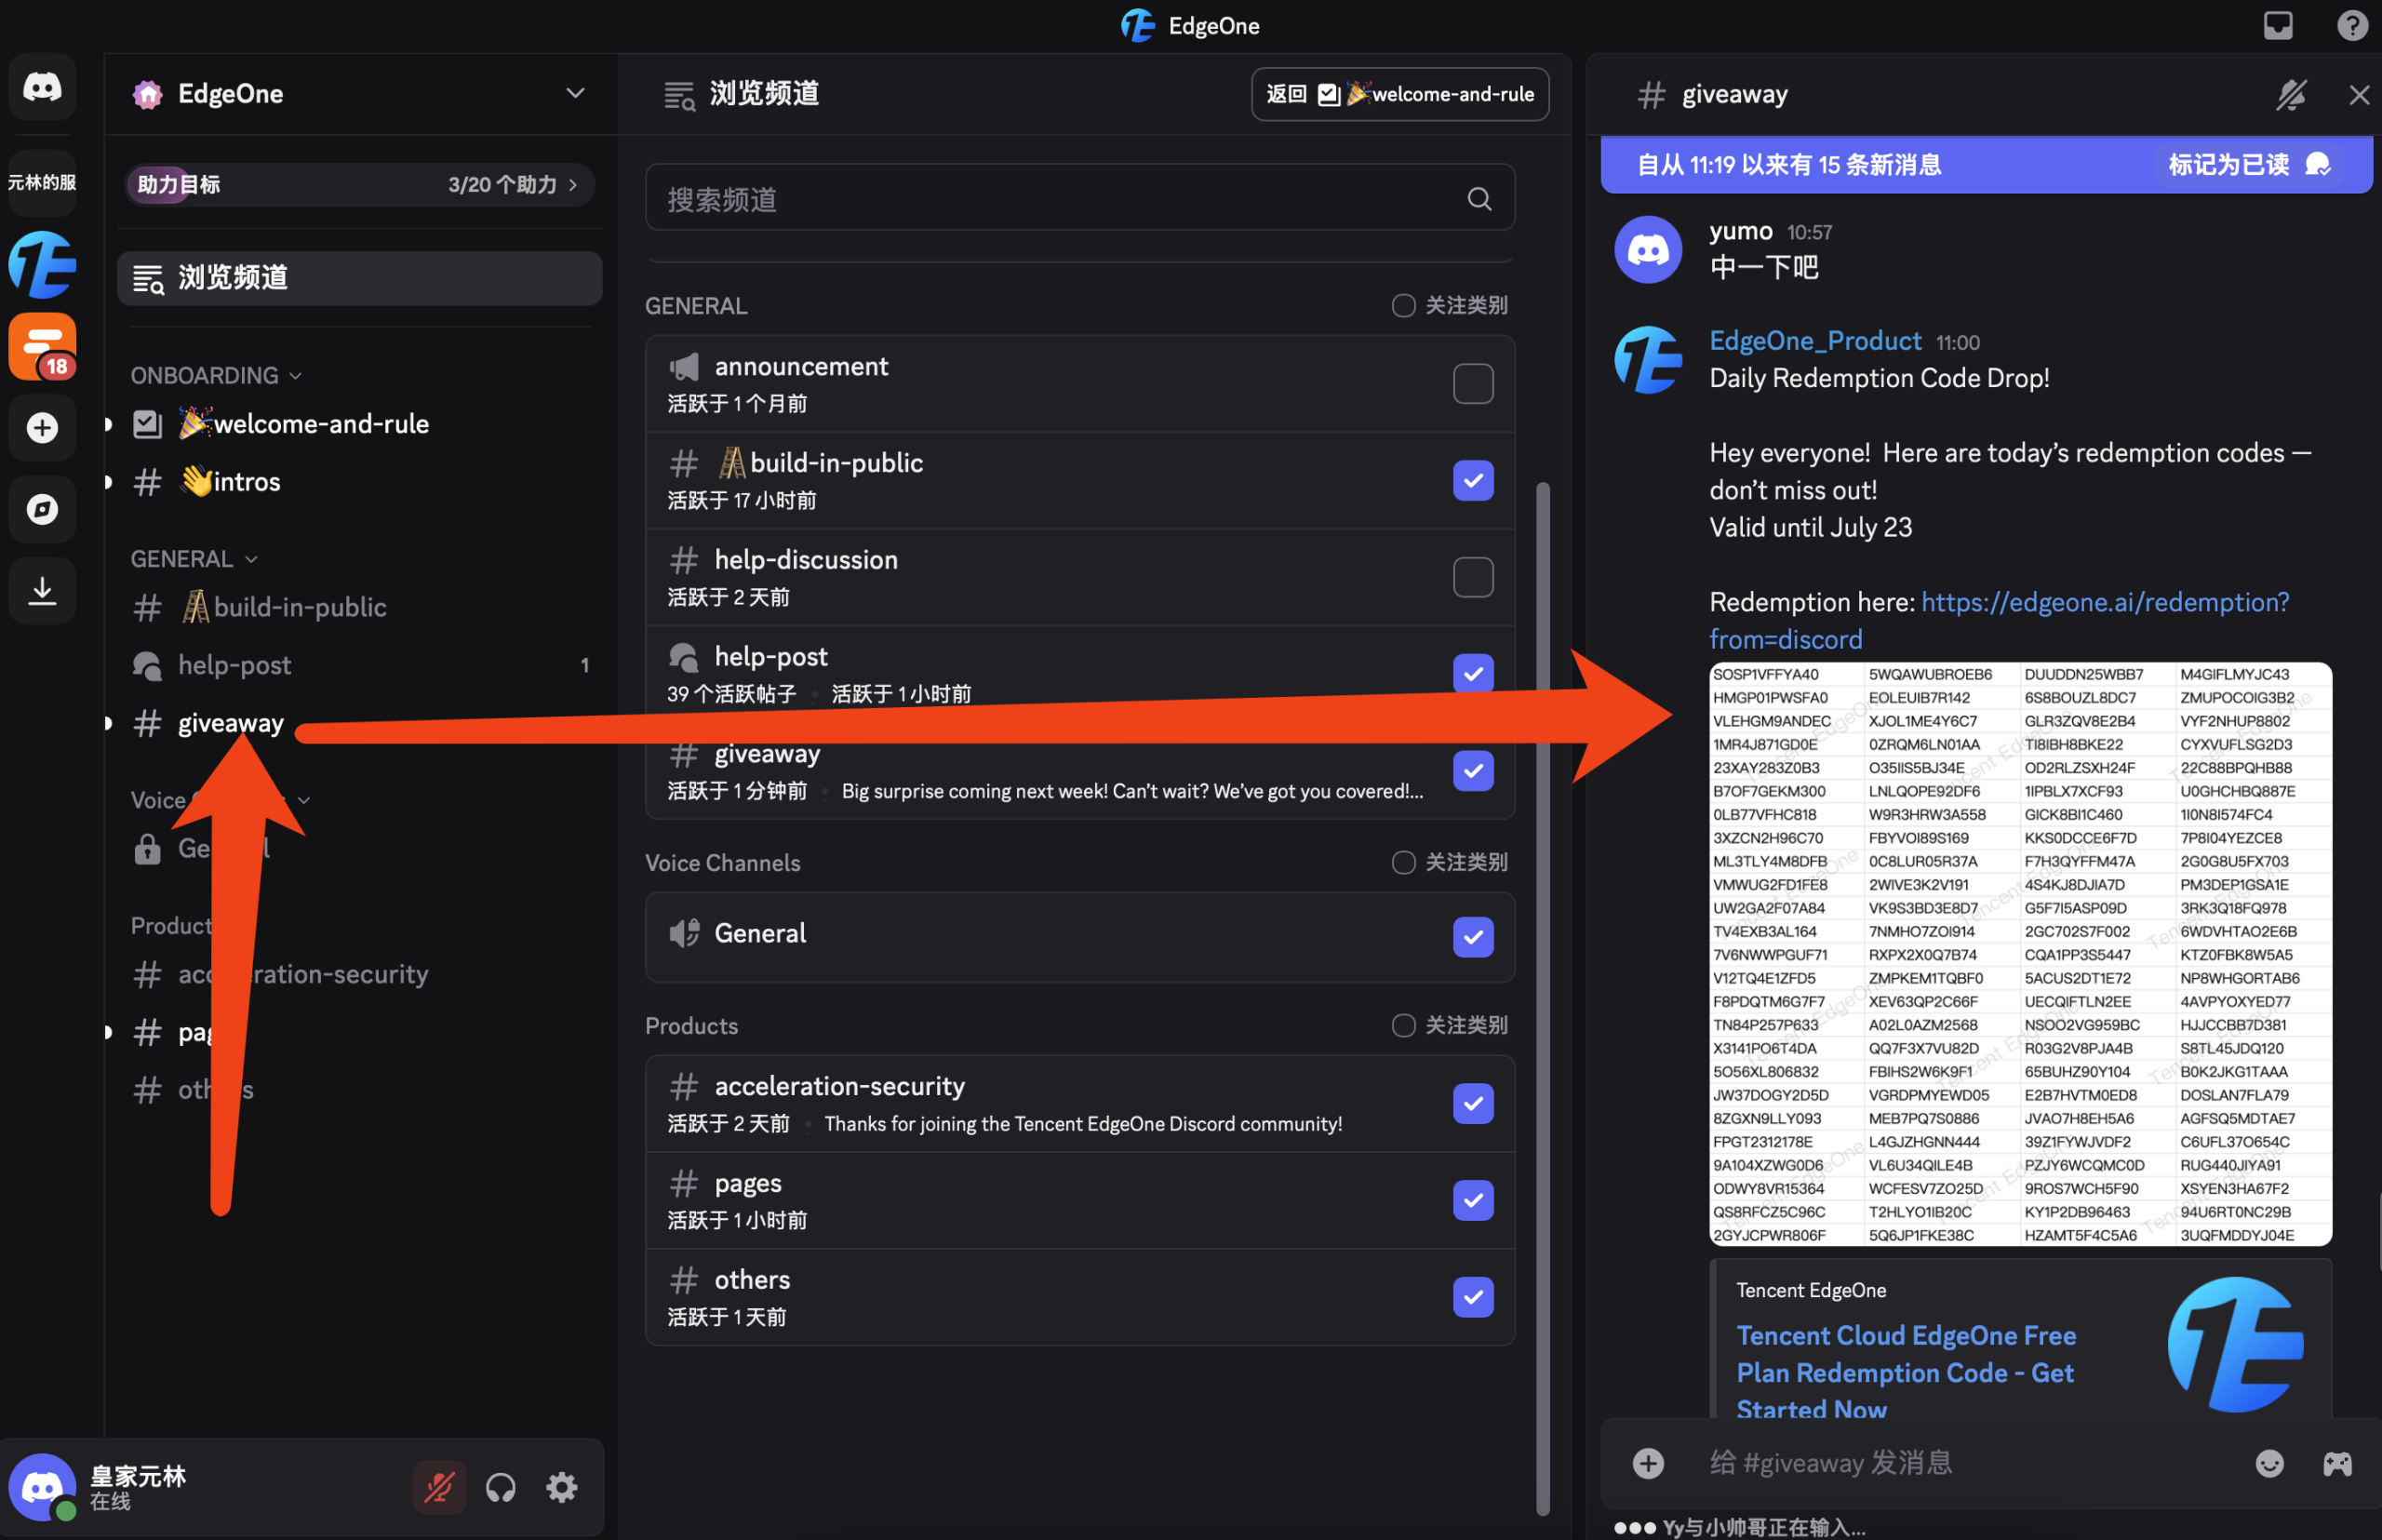2382x1540 pixels.
Task: Click your own avatar in user panel
Action: point(42,1487)
